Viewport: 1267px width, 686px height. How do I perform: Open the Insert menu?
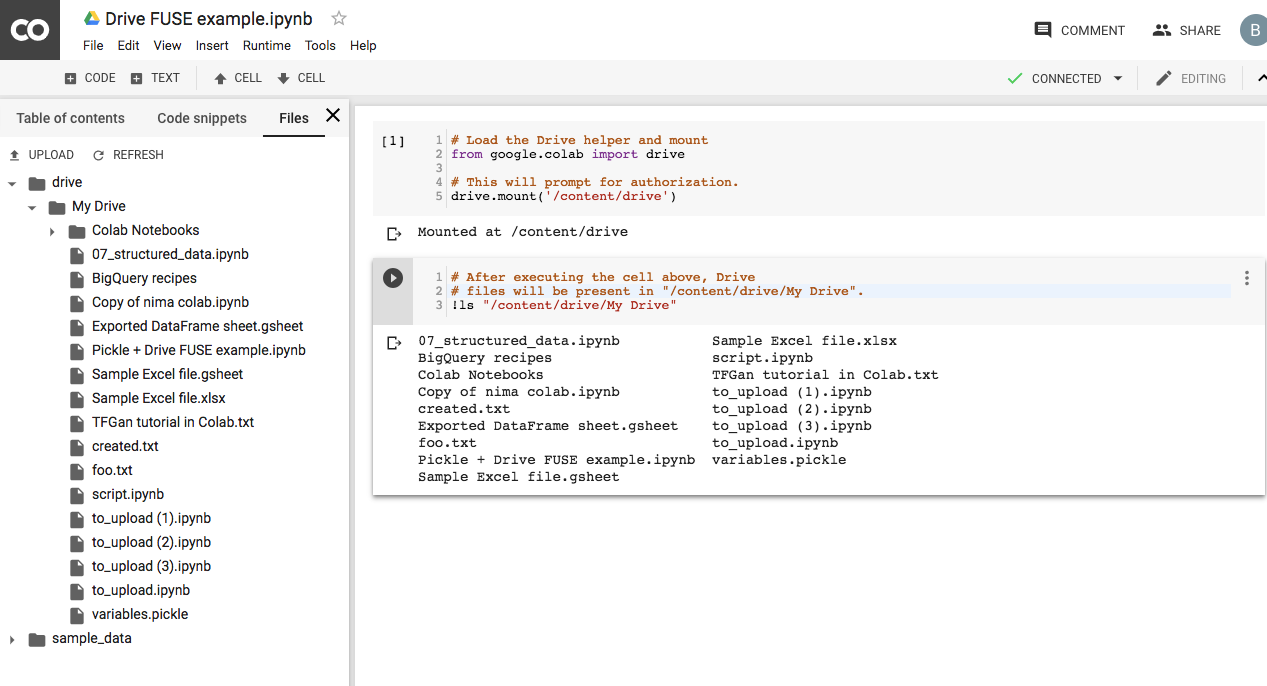click(x=212, y=45)
